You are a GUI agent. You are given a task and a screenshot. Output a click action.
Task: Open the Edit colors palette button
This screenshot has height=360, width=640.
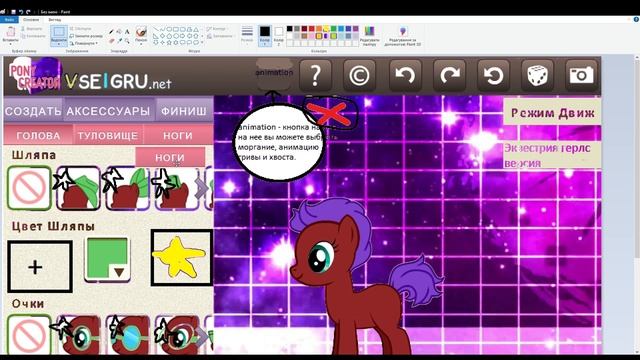click(x=369, y=36)
